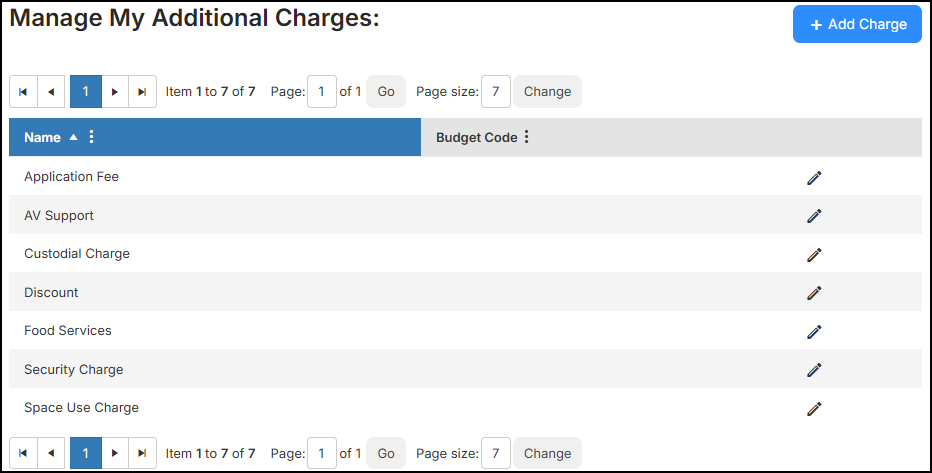This screenshot has height=473, width=932.
Task: Edit the Discount charge
Action: tap(814, 293)
